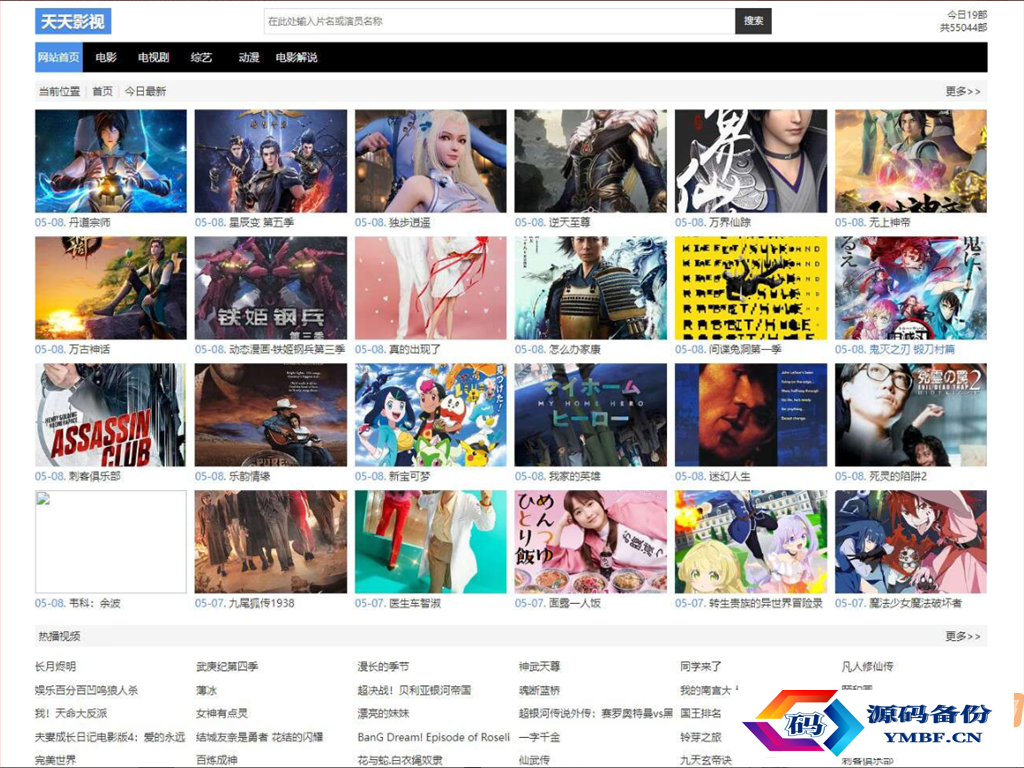The image size is (1024, 768).
Task: Click the 首页 breadcrumb link
Action: coord(102,91)
